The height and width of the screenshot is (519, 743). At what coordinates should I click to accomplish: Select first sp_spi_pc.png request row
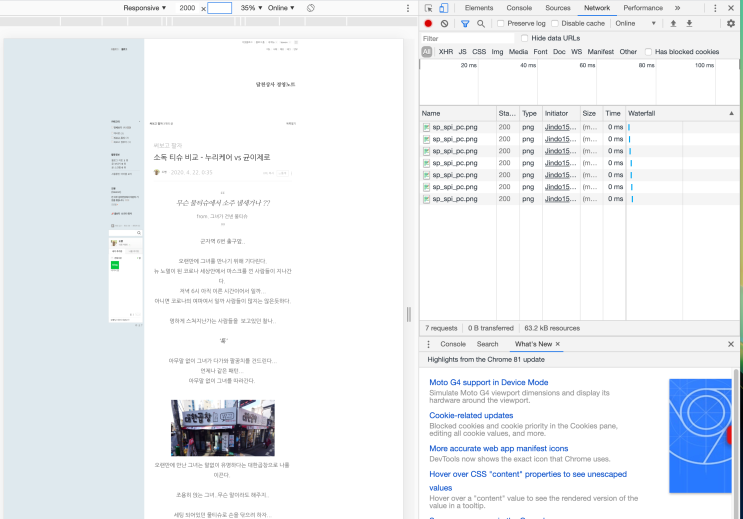[x=579, y=127]
